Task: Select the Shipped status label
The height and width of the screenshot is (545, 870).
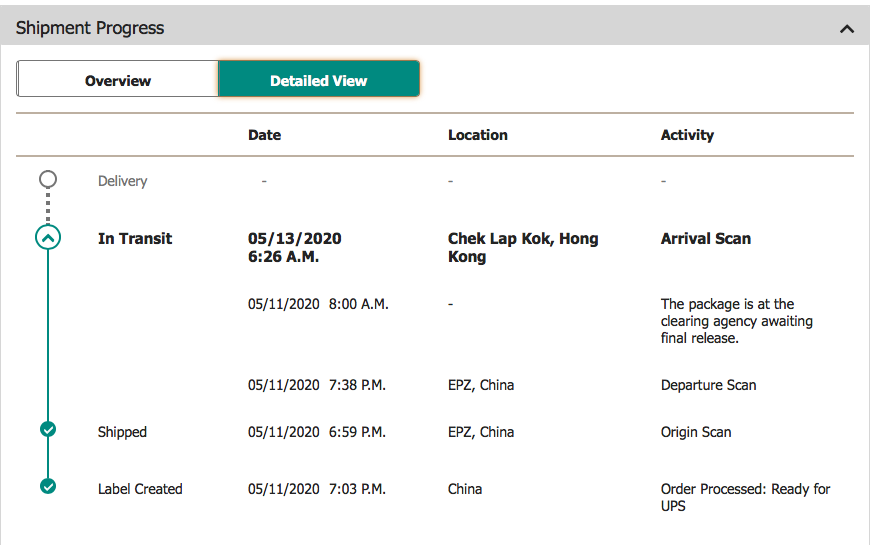Action: coord(122,432)
